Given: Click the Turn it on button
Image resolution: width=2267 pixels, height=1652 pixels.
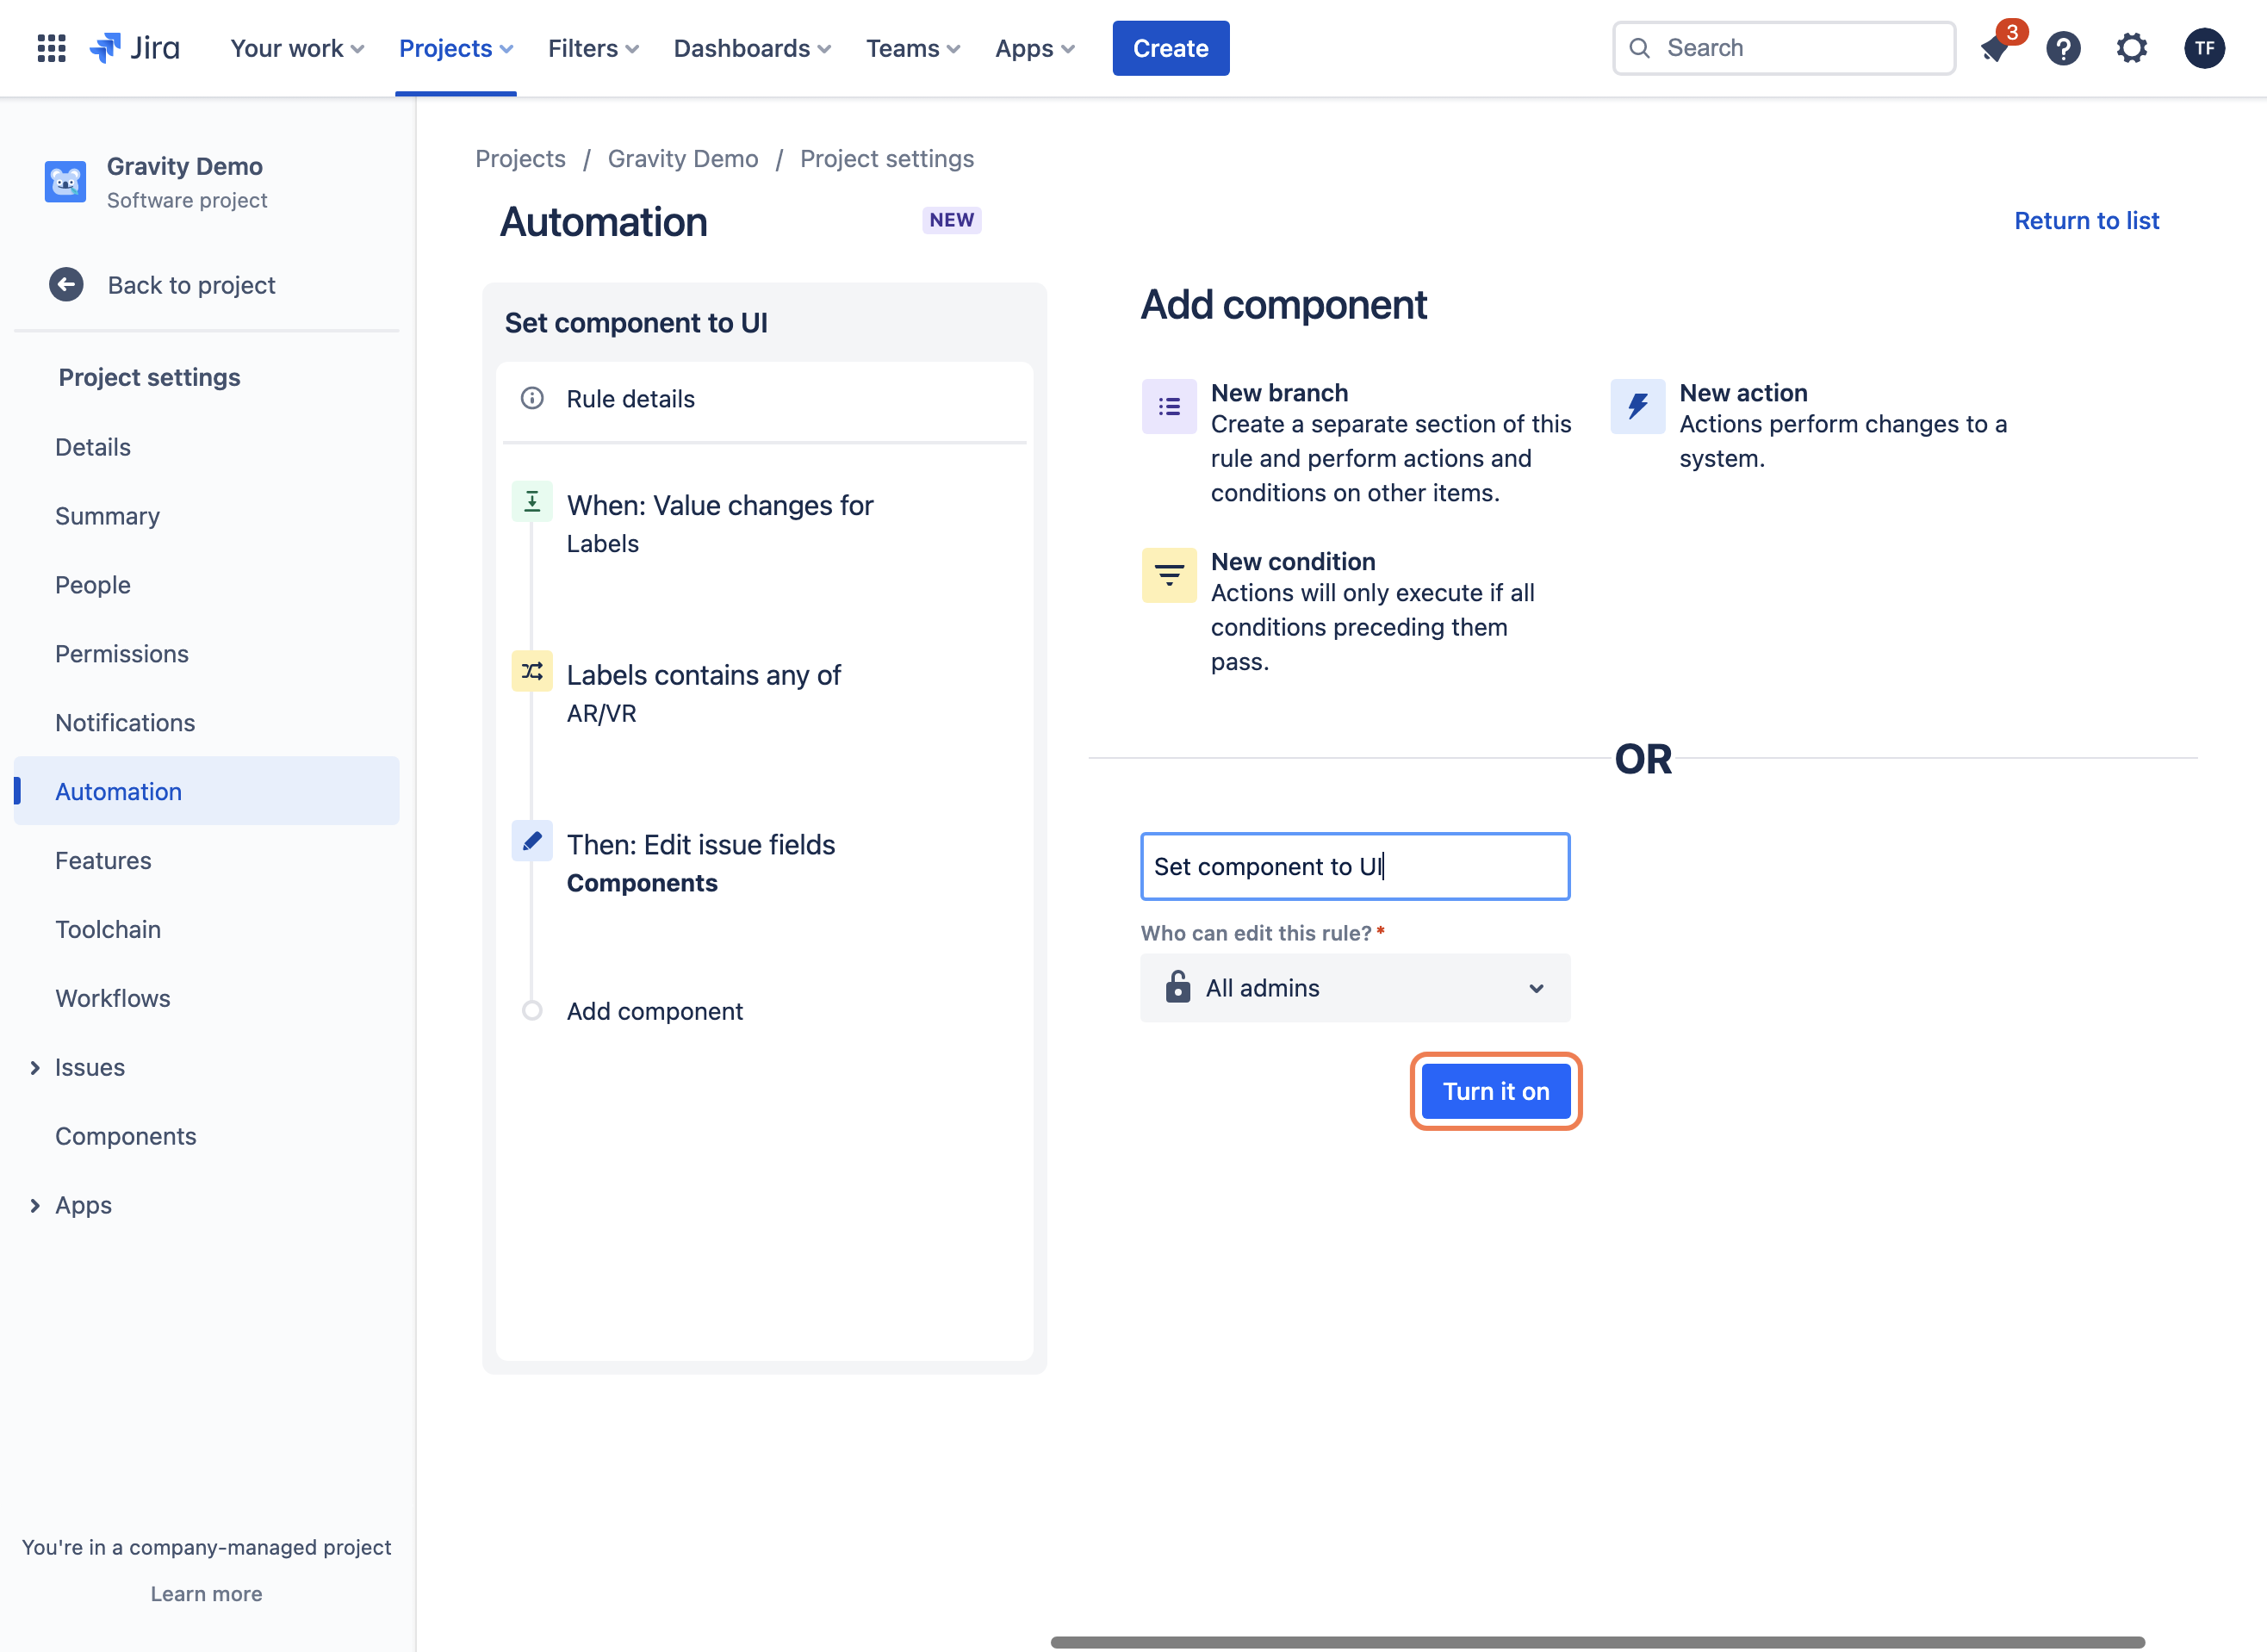Looking at the screenshot, I should 1496,1091.
